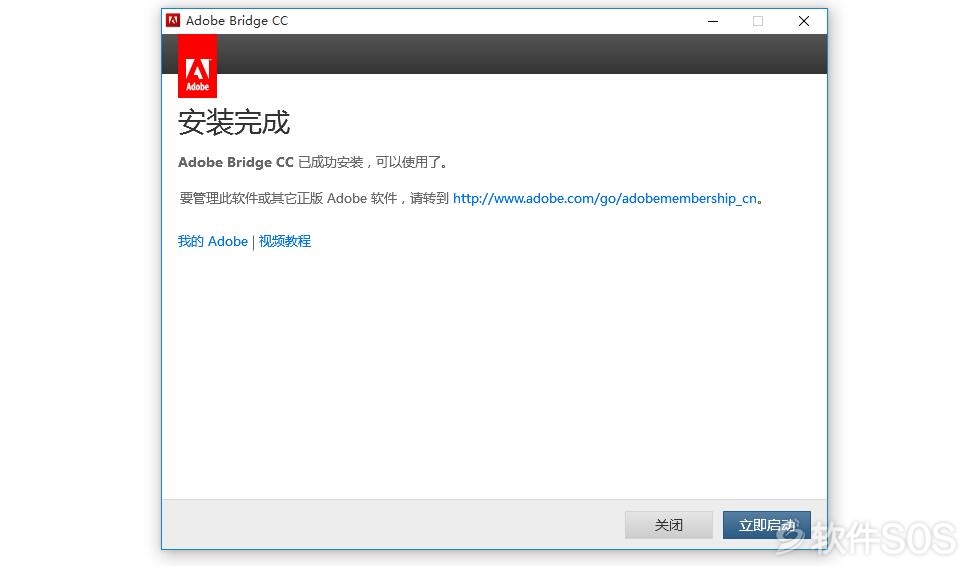Click the 要管理此软件 instruction text
Viewport: 971px width, 566px height.
tap(313, 198)
